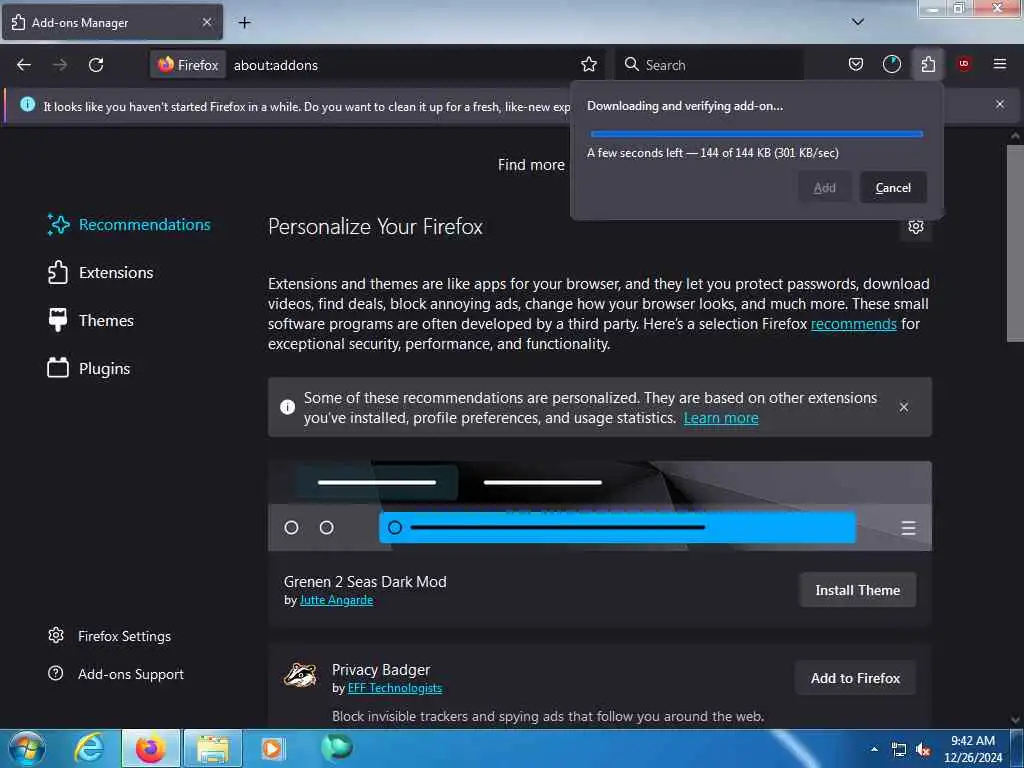Open the Windows Start menu
Viewport: 1024px width, 768px height.
[x=26, y=748]
